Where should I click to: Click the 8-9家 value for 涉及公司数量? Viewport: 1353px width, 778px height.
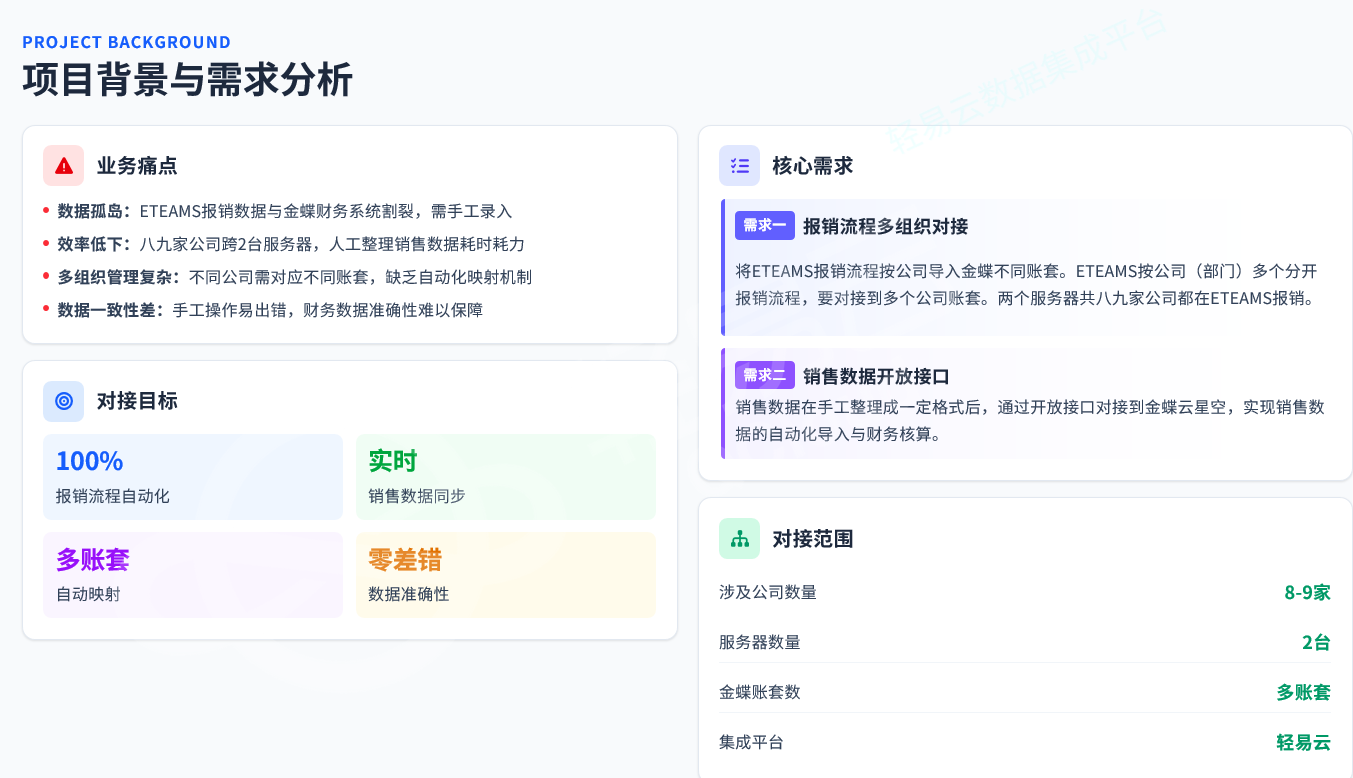coord(1307,592)
